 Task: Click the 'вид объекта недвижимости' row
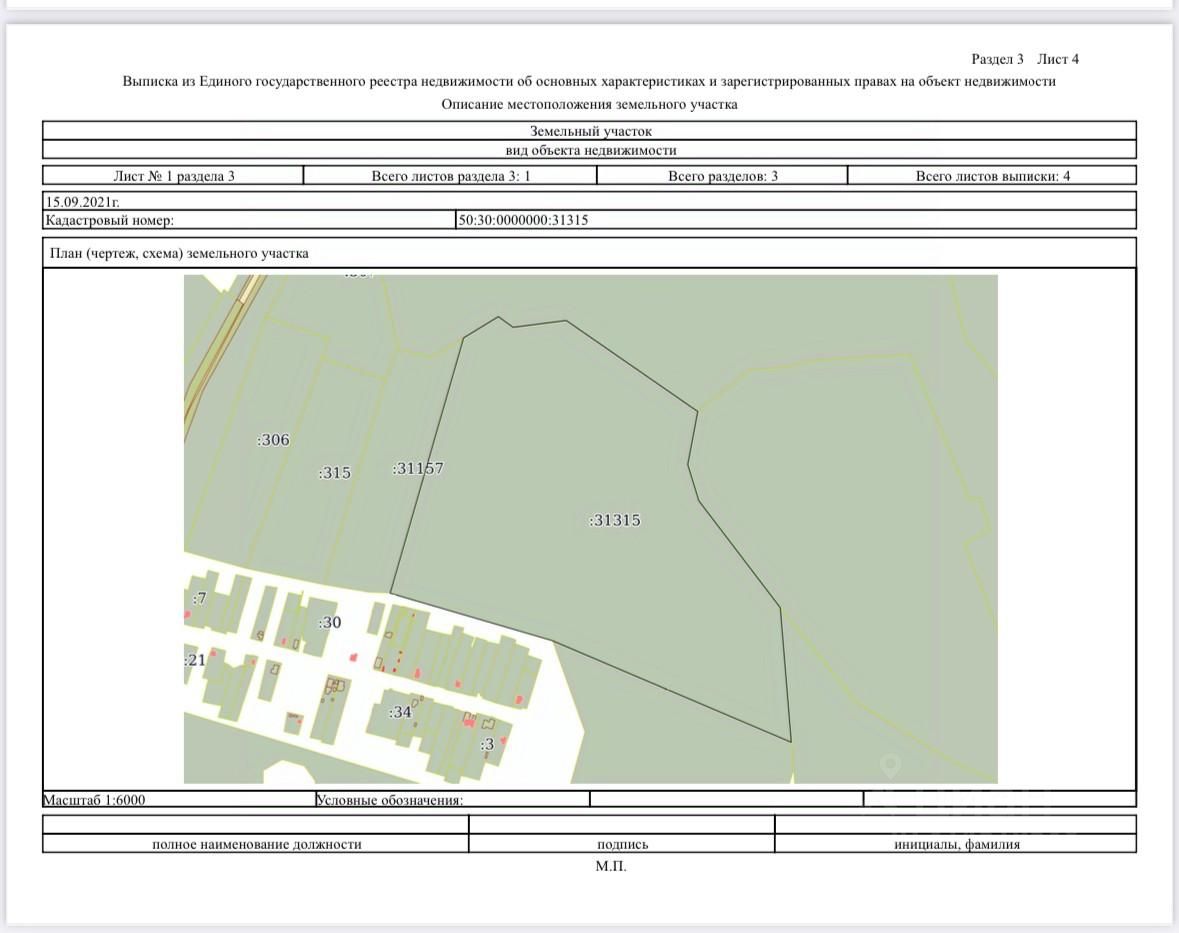tap(590, 150)
